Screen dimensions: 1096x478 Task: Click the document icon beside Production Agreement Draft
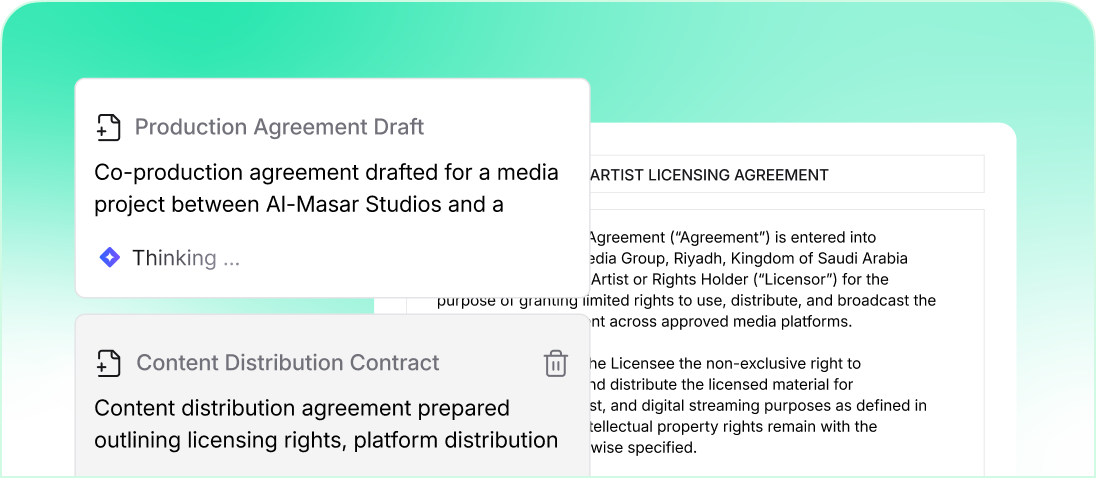[108, 128]
